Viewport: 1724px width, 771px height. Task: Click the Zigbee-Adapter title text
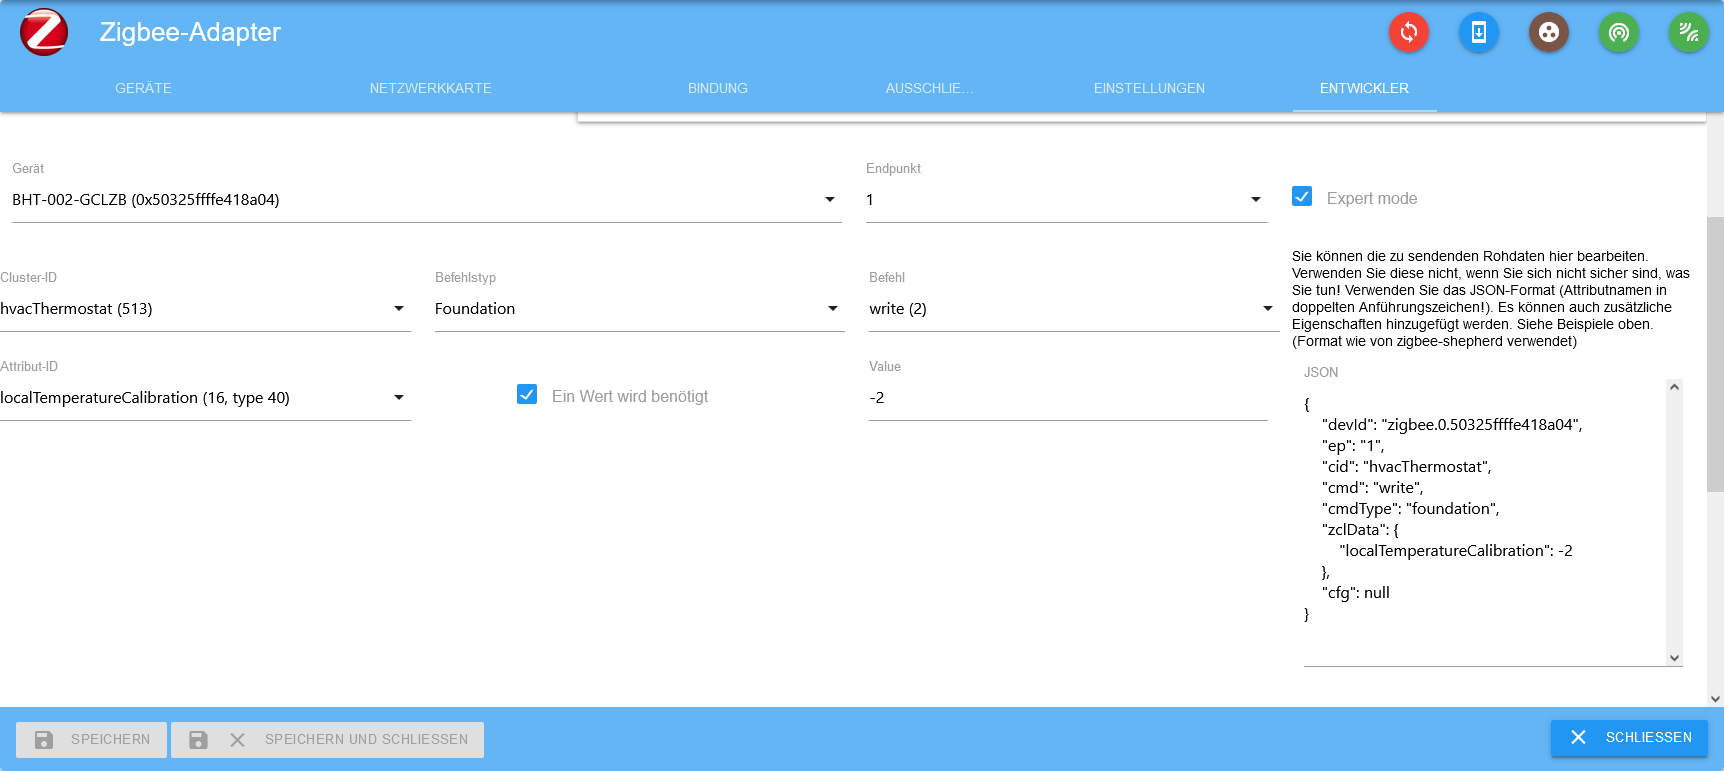(x=190, y=32)
